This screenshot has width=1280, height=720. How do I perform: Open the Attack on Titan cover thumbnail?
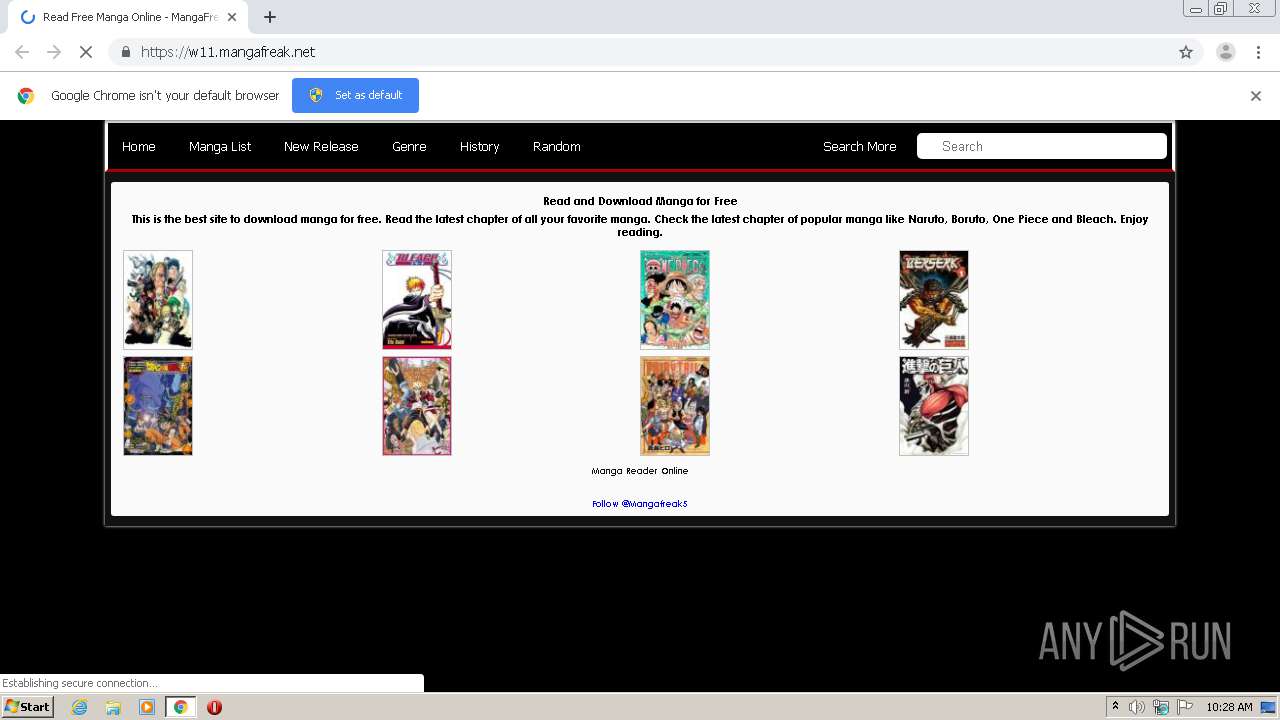click(934, 406)
